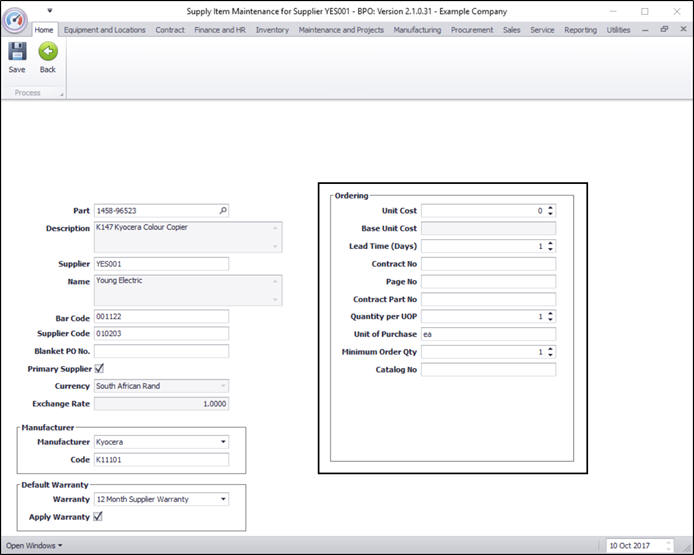Open the Procurement ribbon tab
The height and width of the screenshot is (555, 694).
(472, 30)
